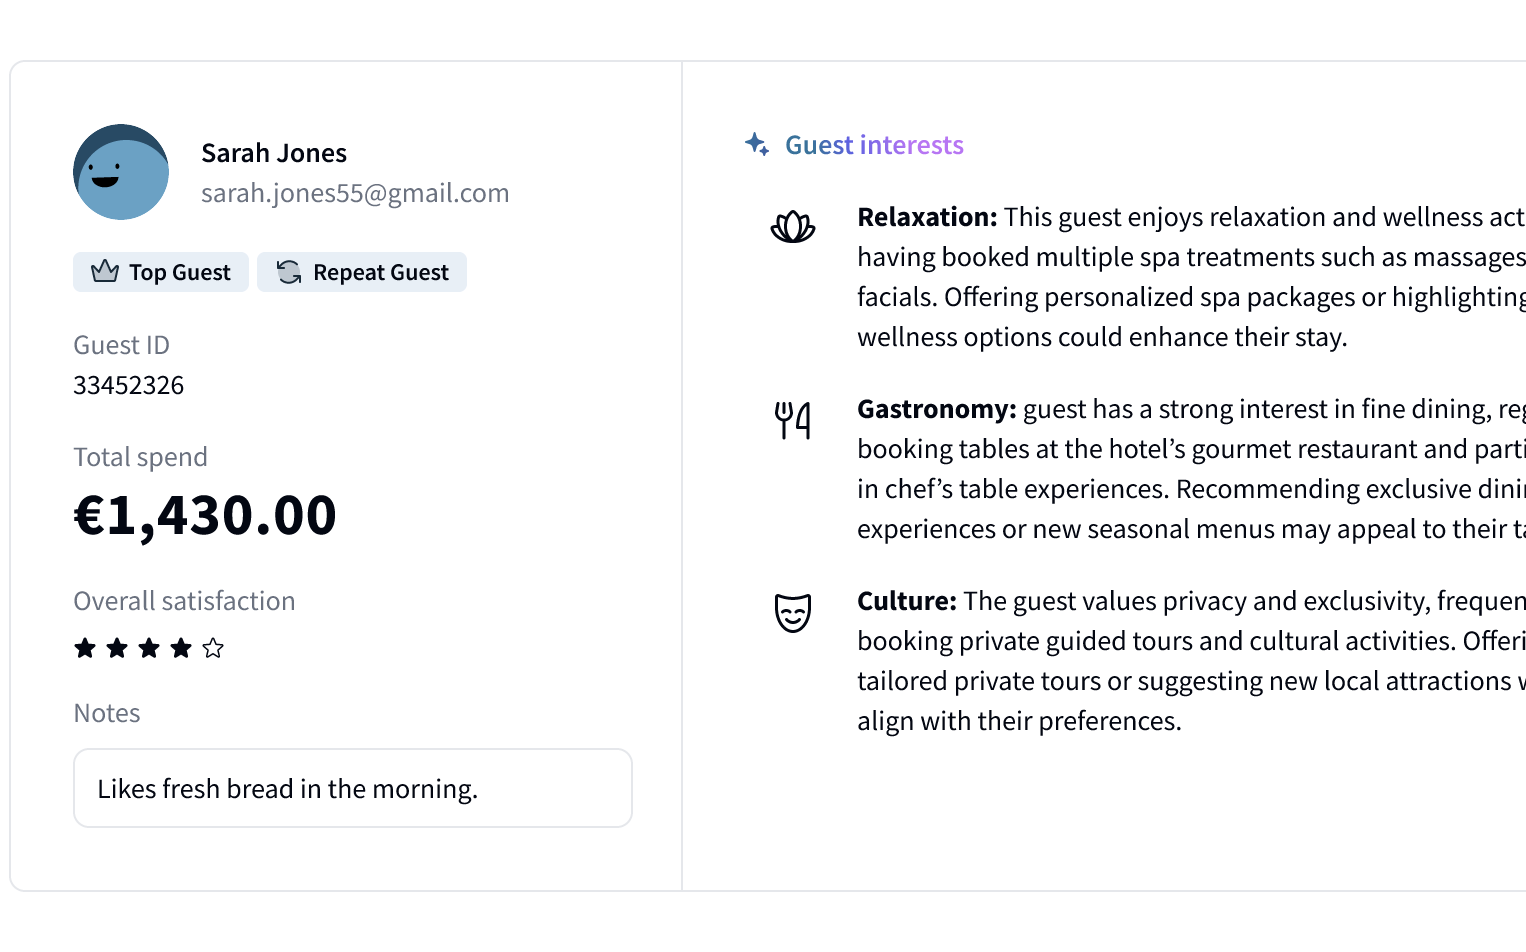Click the third satisfaction star
This screenshot has width=1526, height=952.
pyautogui.click(x=149, y=648)
